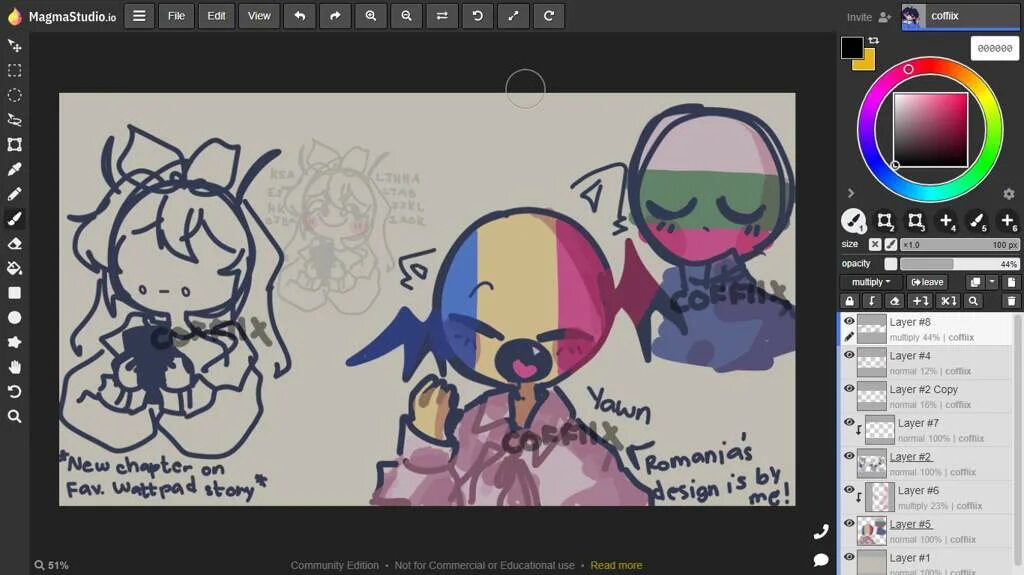Select the Paint bucket fill tool
Viewport: 1024px width, 575px height.
(x=14, y=268)
